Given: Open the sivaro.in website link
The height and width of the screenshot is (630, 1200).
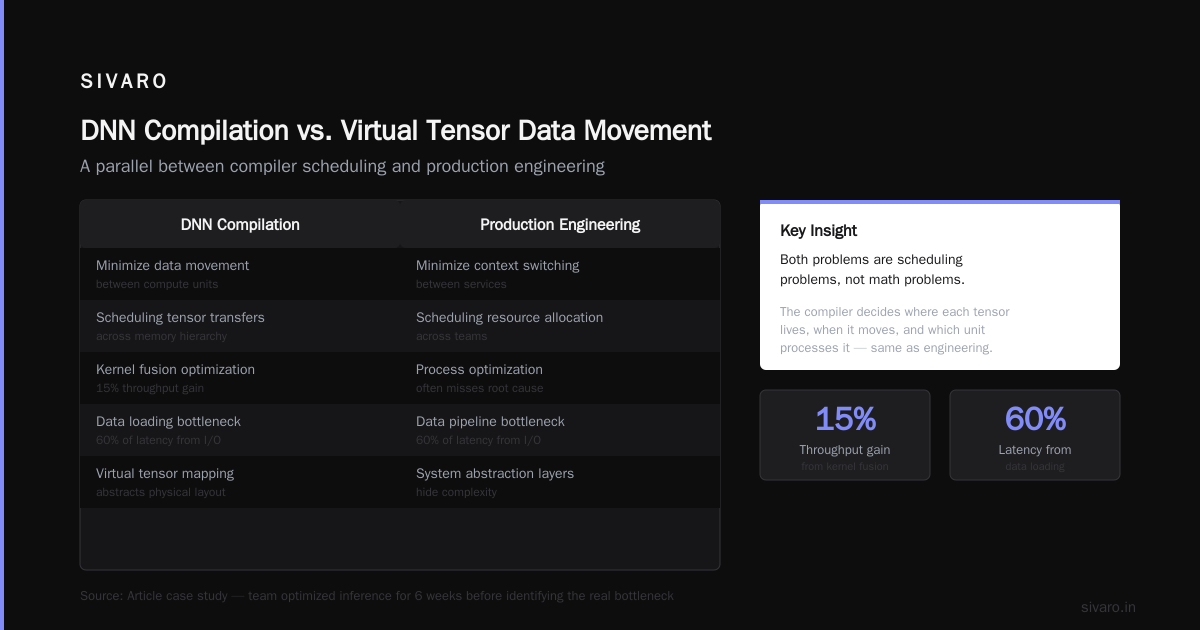Looking at the screenshot, I should [x=1108, y=607].
